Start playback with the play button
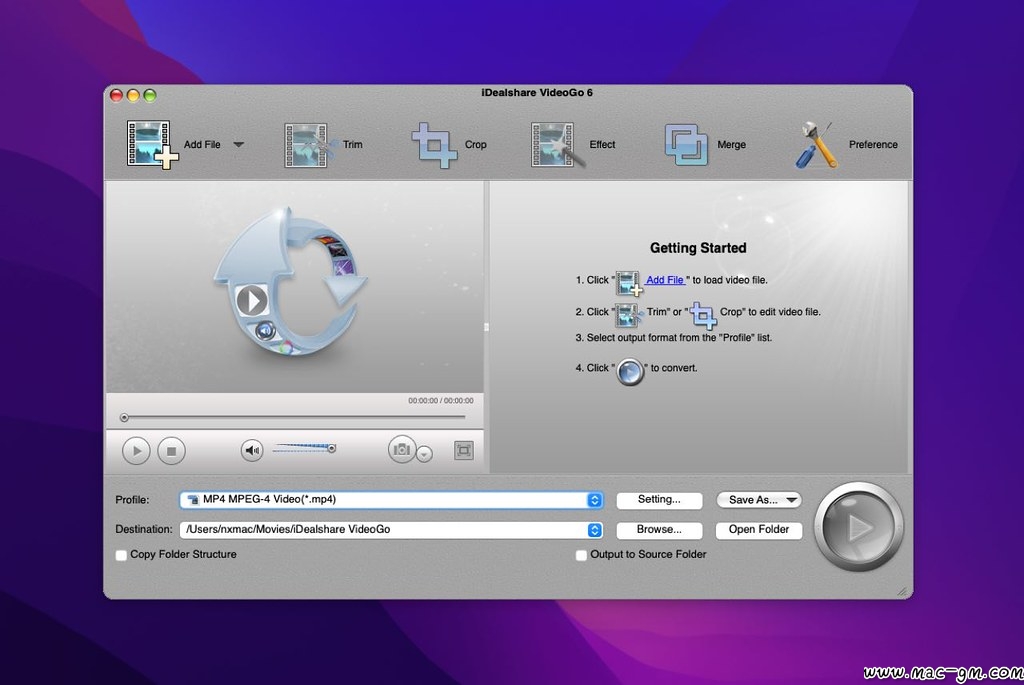Screen dimensions: 1024x685 (136, 451)
